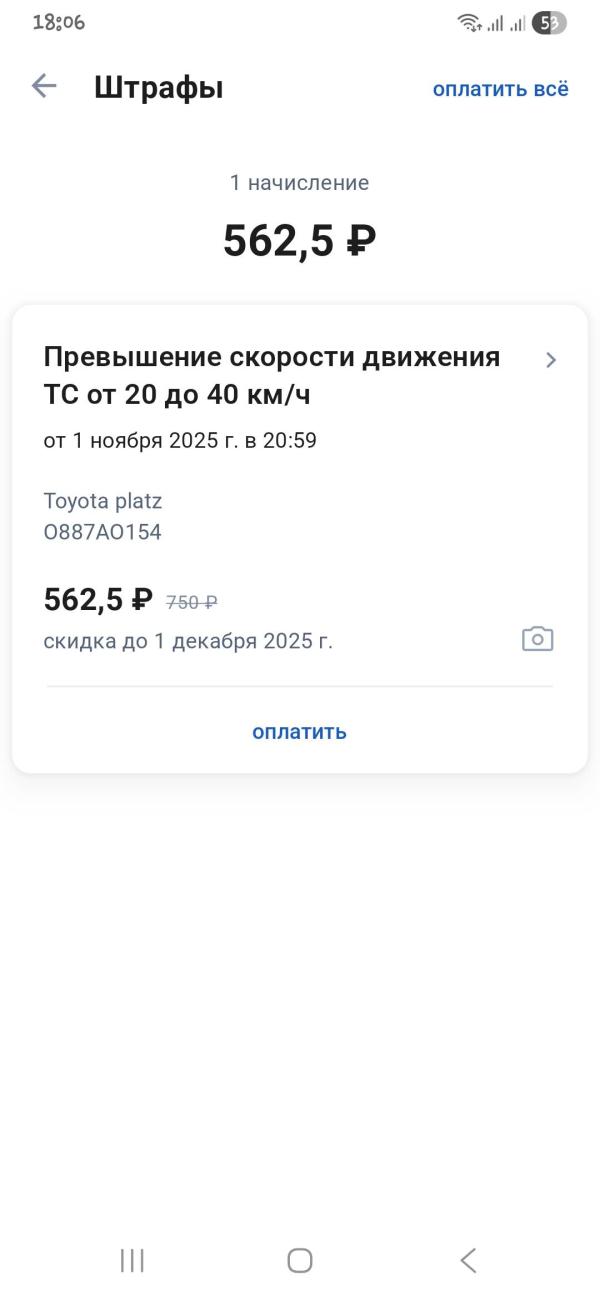The height and width of the screenshot is (1299, 600).
Task: Tap the Android back chevron at bottom right
Action: [467, 1261]
